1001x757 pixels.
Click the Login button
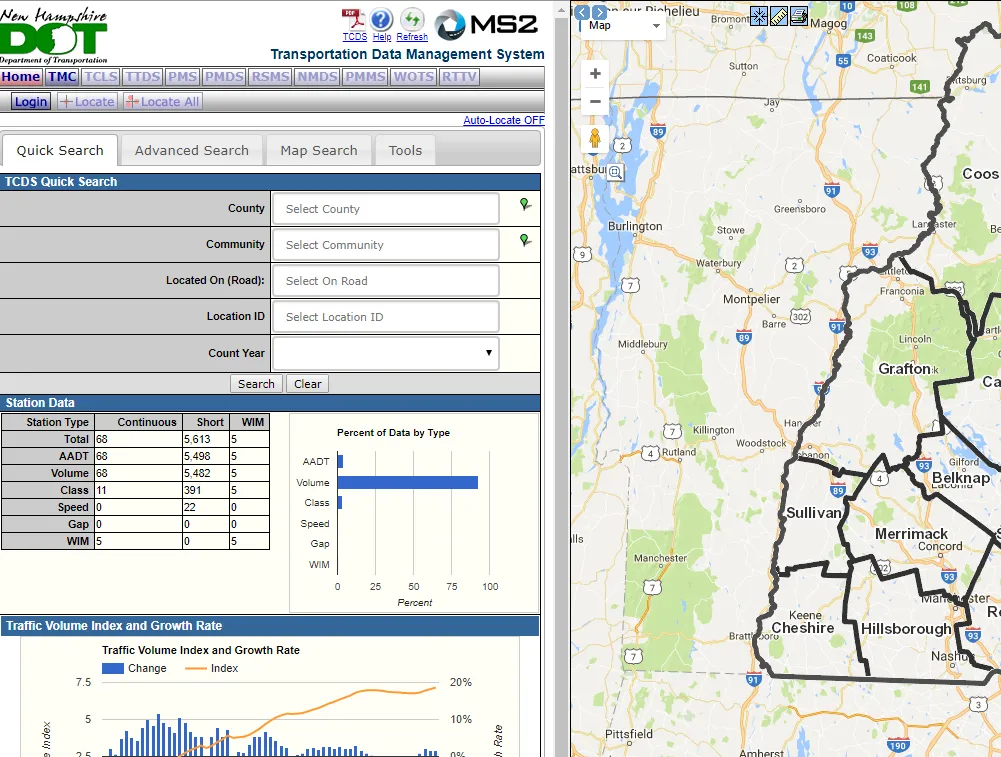tap(31, 101)
